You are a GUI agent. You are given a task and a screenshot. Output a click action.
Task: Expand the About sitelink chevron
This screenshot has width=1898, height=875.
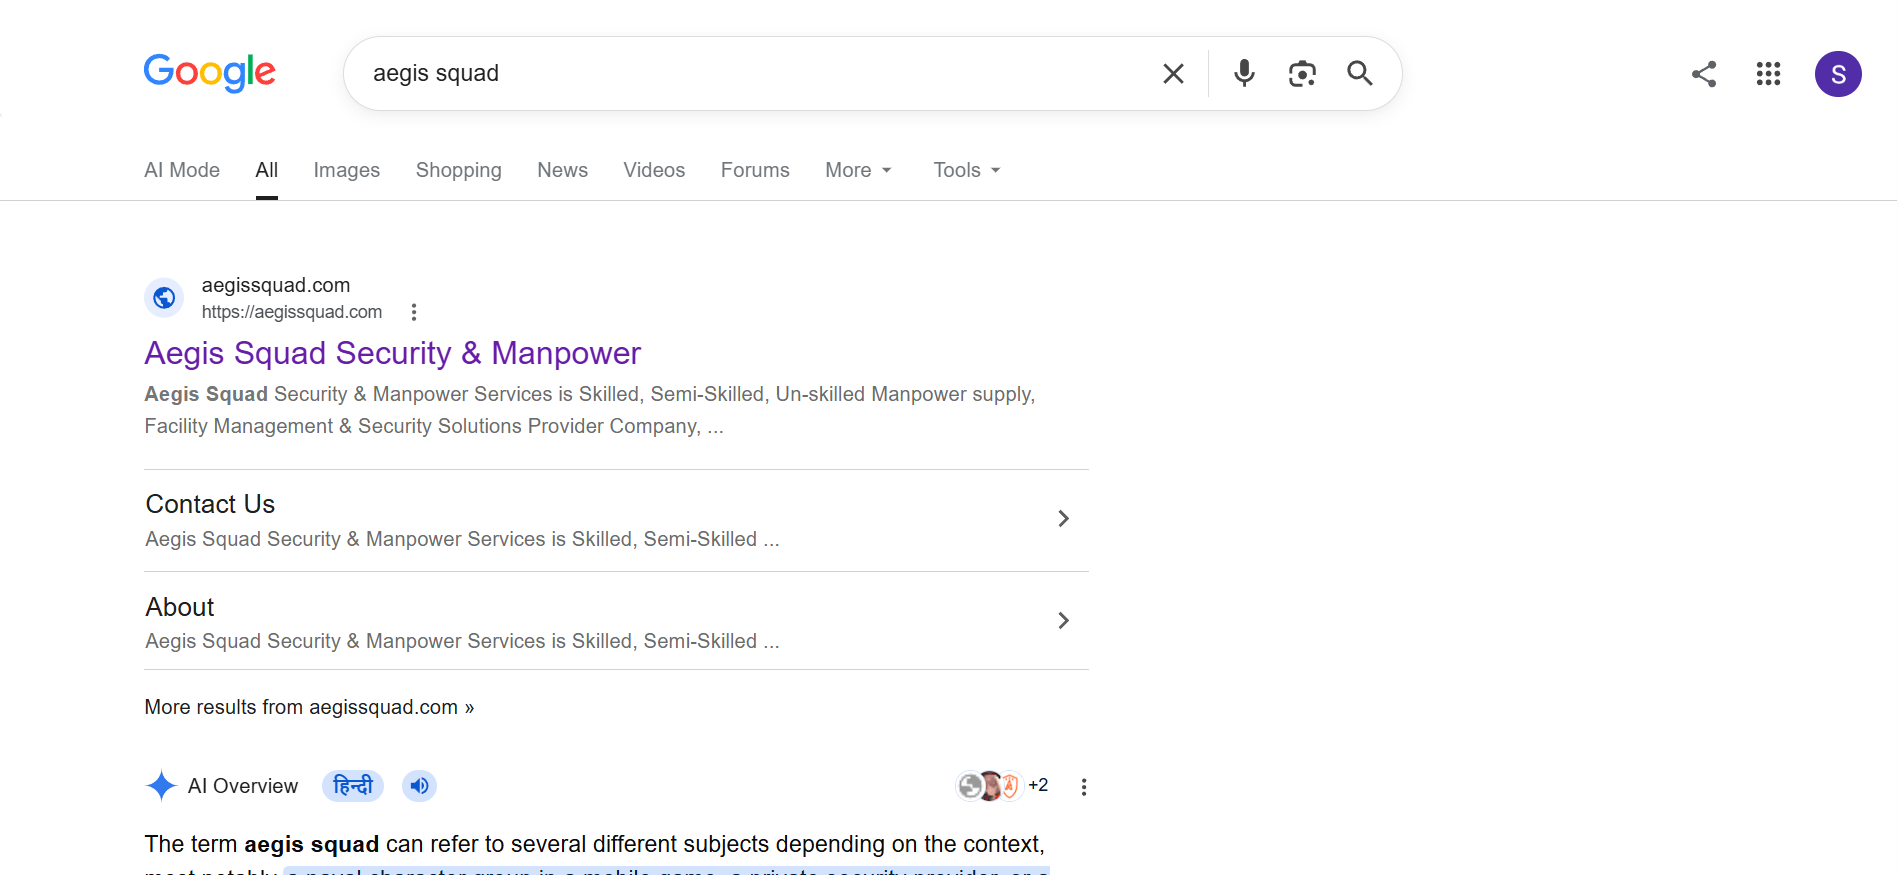(1064, 621)
